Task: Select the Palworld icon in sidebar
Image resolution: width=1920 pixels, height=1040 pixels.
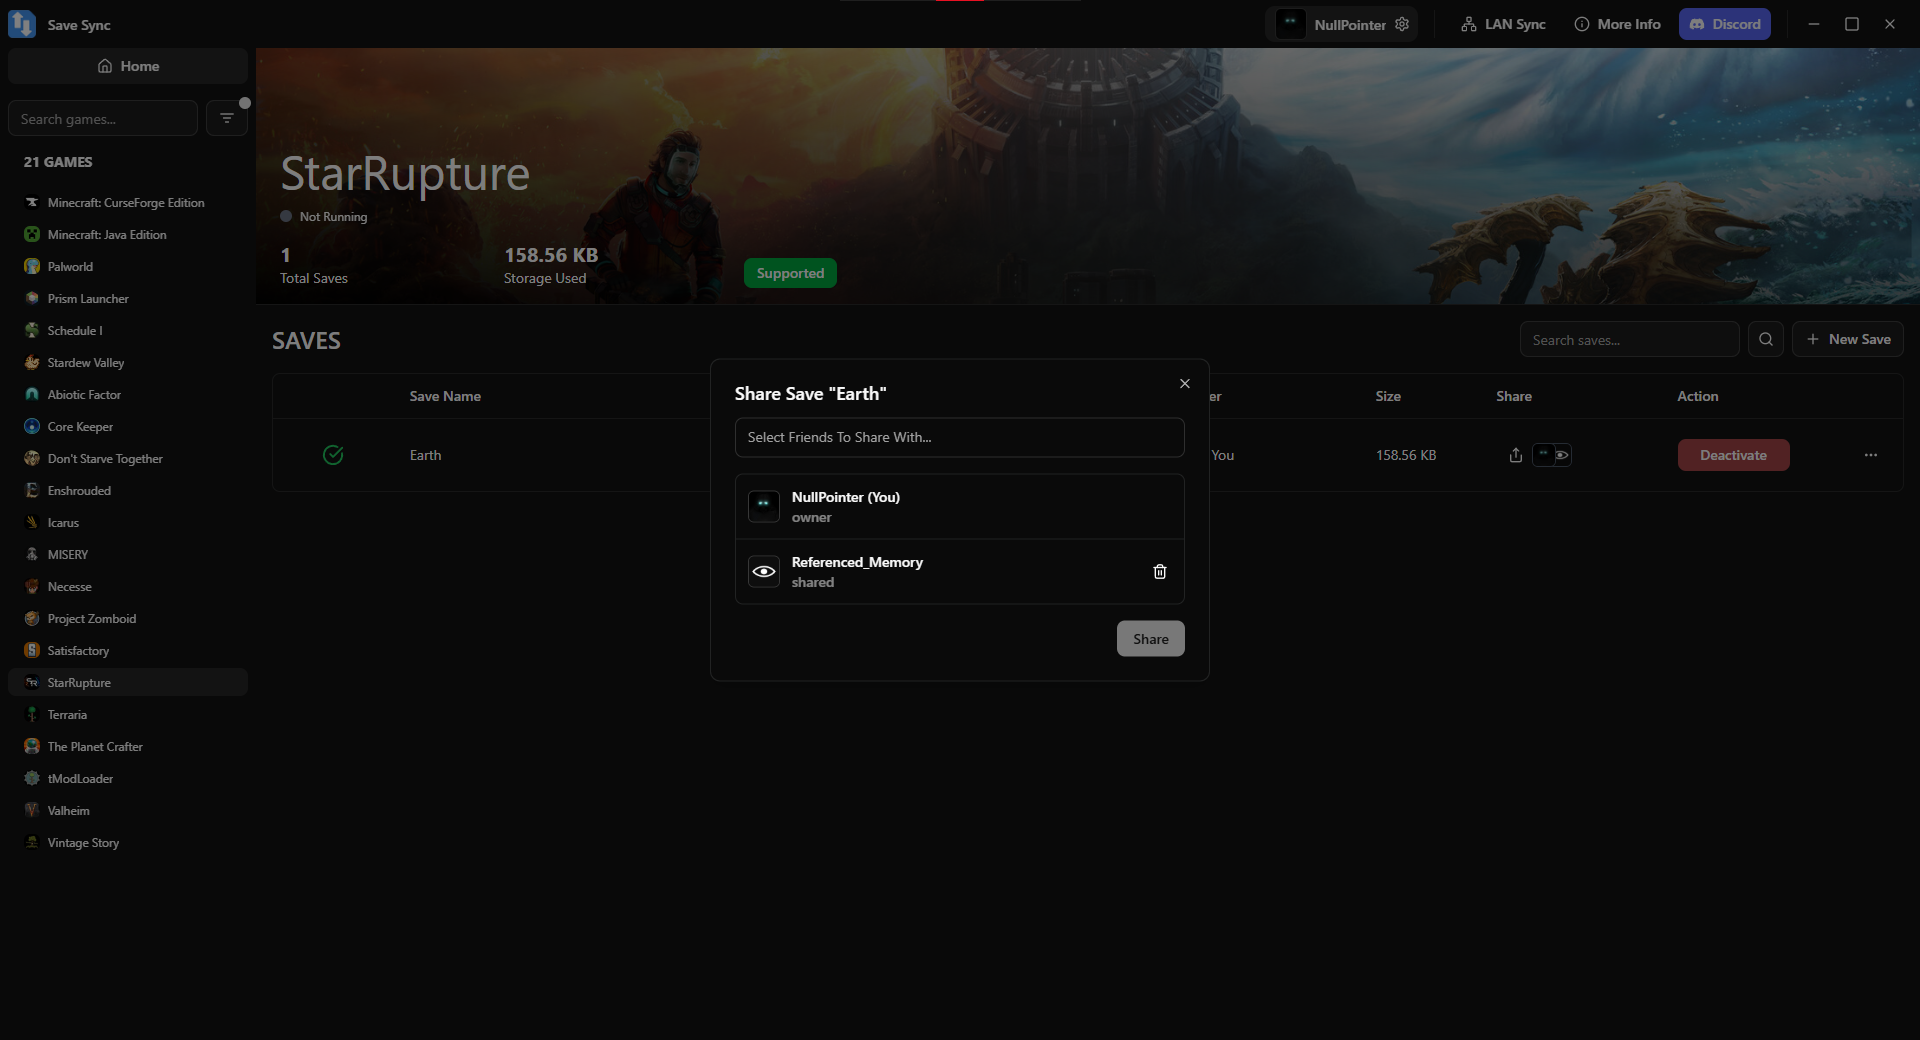Action: click(x=32, y=267)
